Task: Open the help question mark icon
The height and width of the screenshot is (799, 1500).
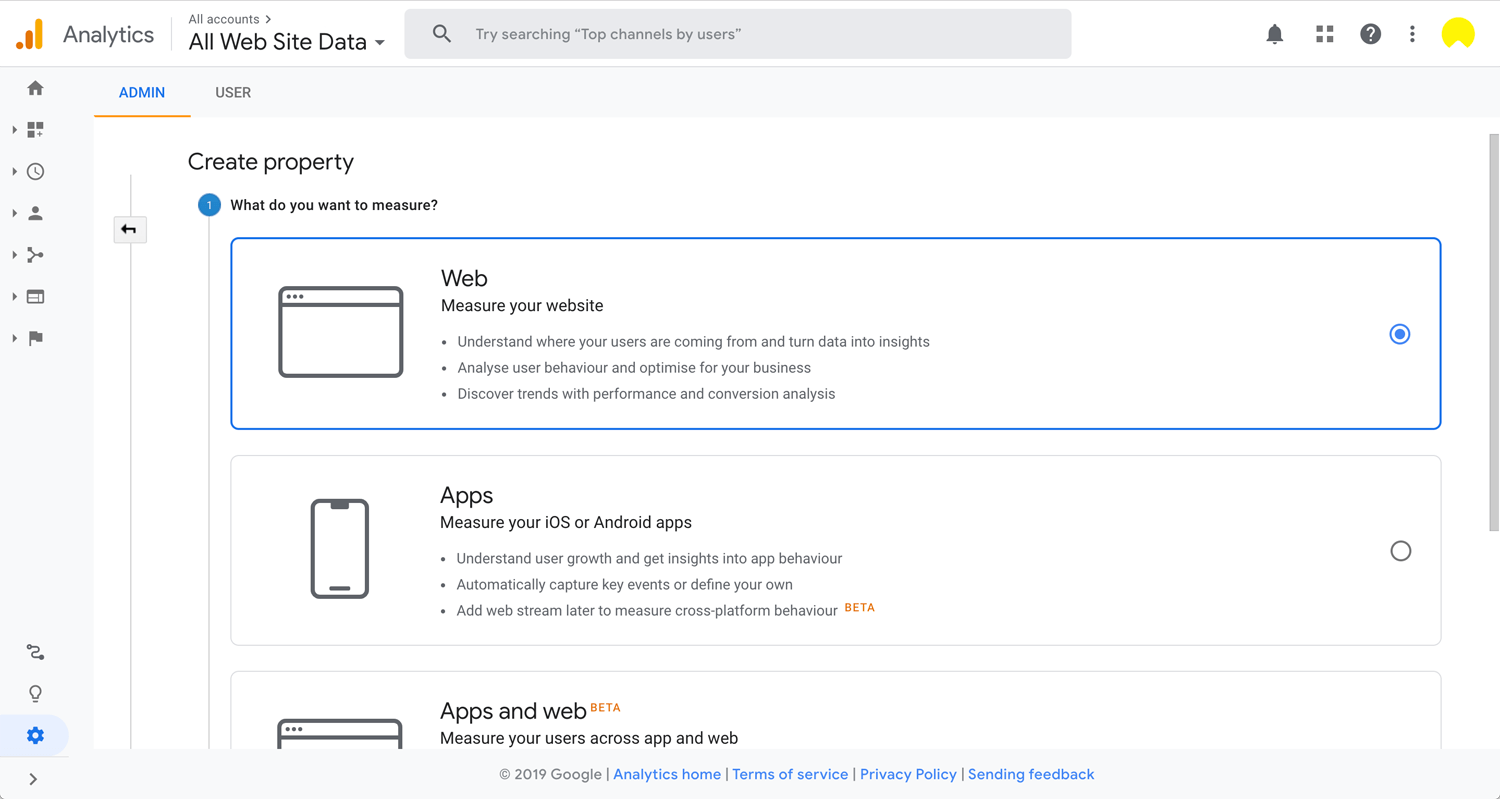Action: point(1371,34)
